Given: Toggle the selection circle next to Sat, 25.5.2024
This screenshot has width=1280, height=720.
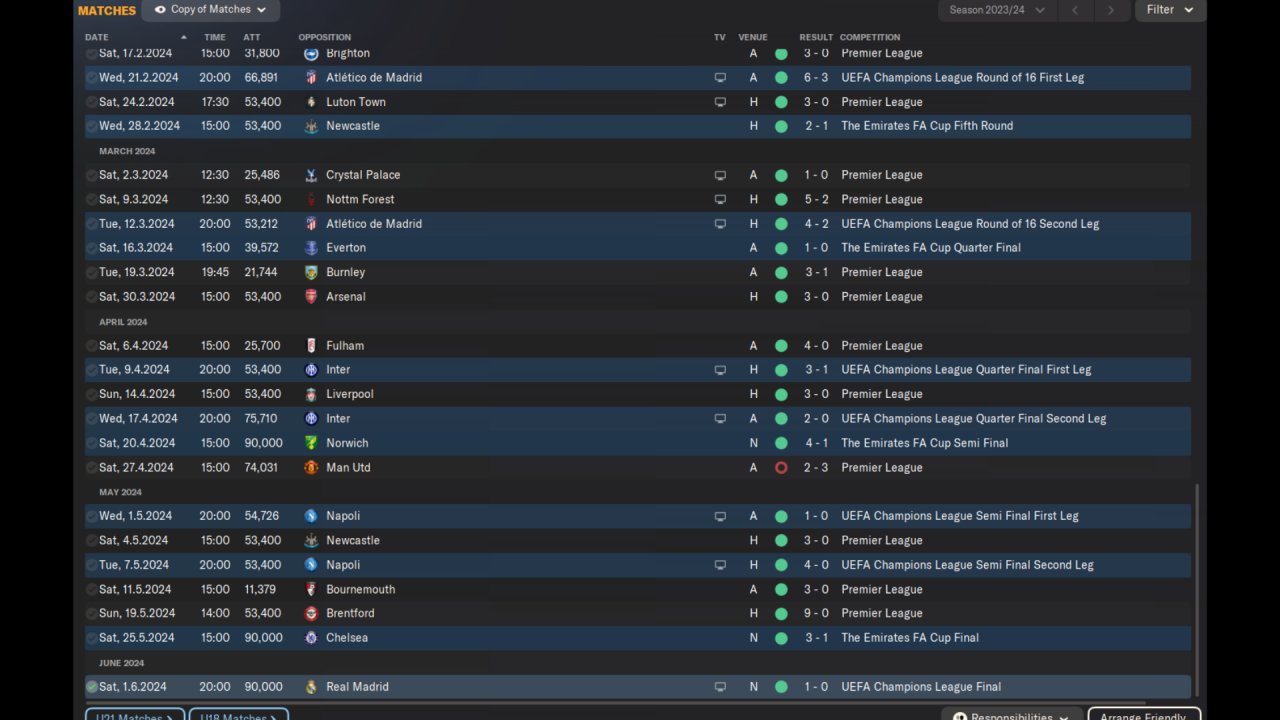Looking at the screenshot, I should tap(92, 638).
